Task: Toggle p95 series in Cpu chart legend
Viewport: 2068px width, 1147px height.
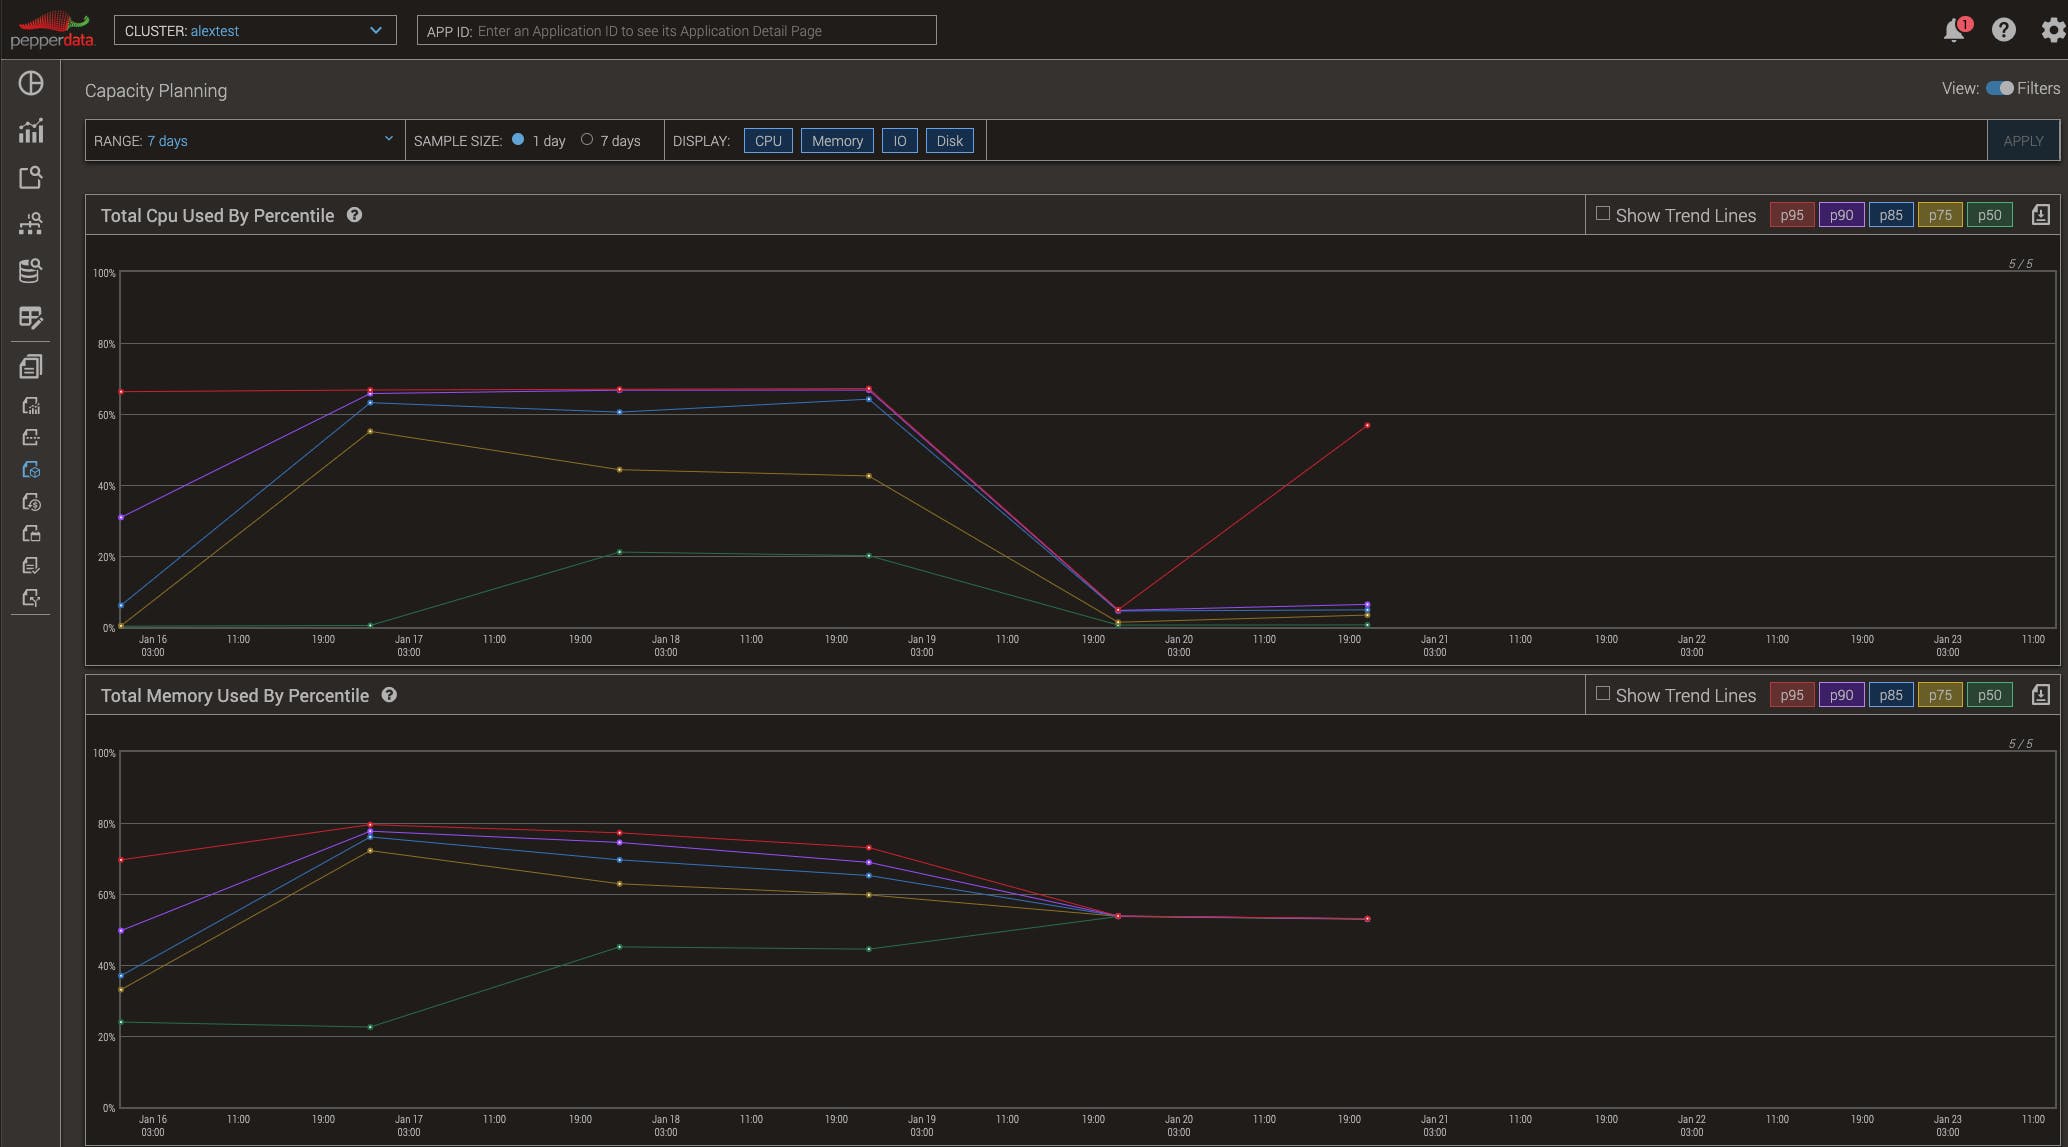Action: [1791, 215]
